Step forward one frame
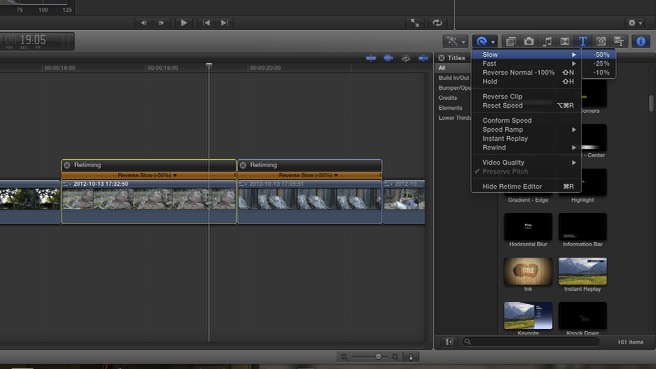656x369 pixels. tap(161, 23)
